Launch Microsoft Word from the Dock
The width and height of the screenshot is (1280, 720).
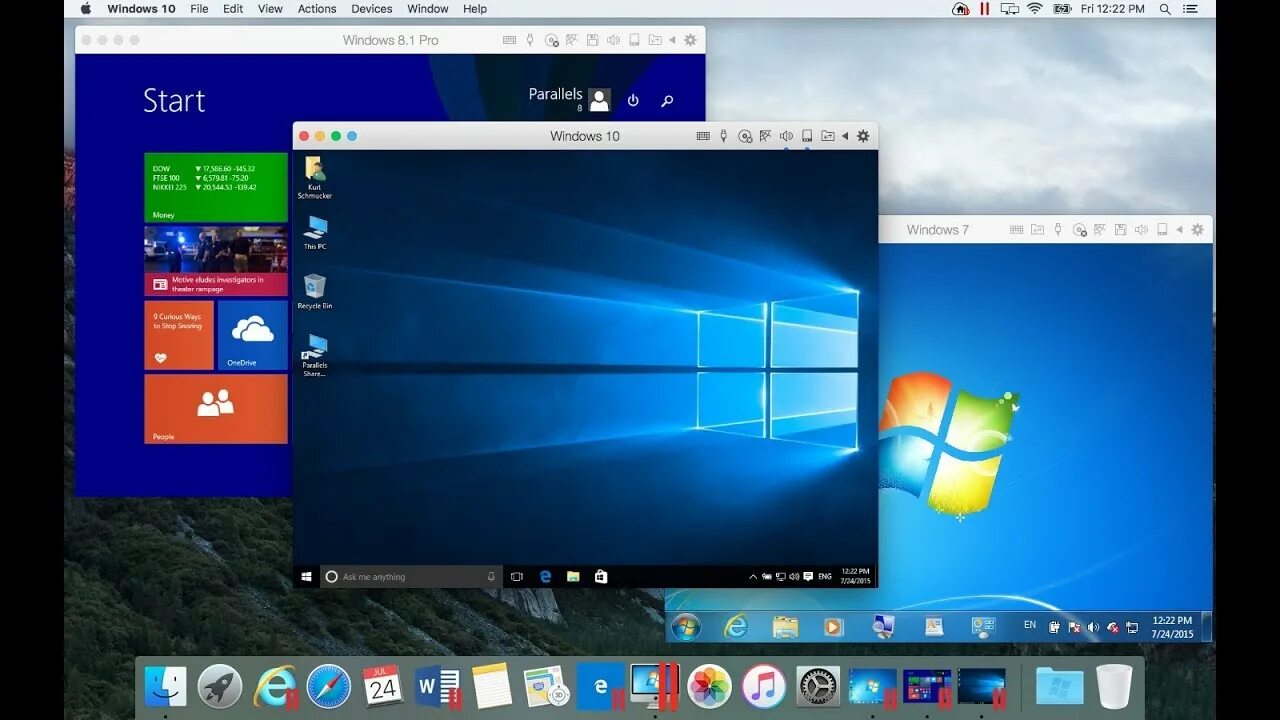[437, 686]
